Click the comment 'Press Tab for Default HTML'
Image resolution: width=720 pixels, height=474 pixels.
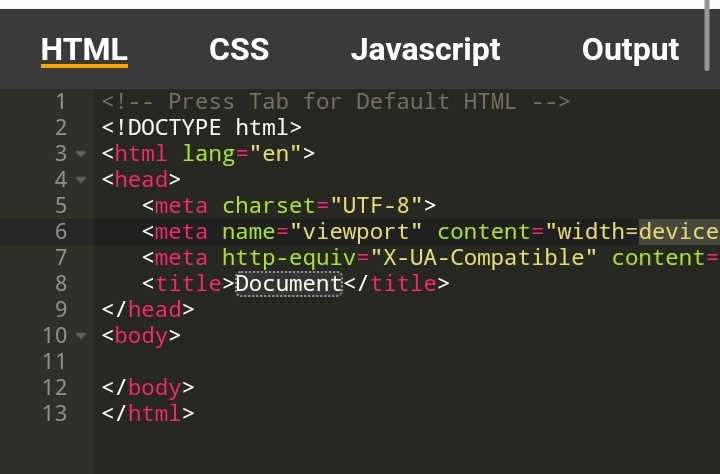click(336, 102)
